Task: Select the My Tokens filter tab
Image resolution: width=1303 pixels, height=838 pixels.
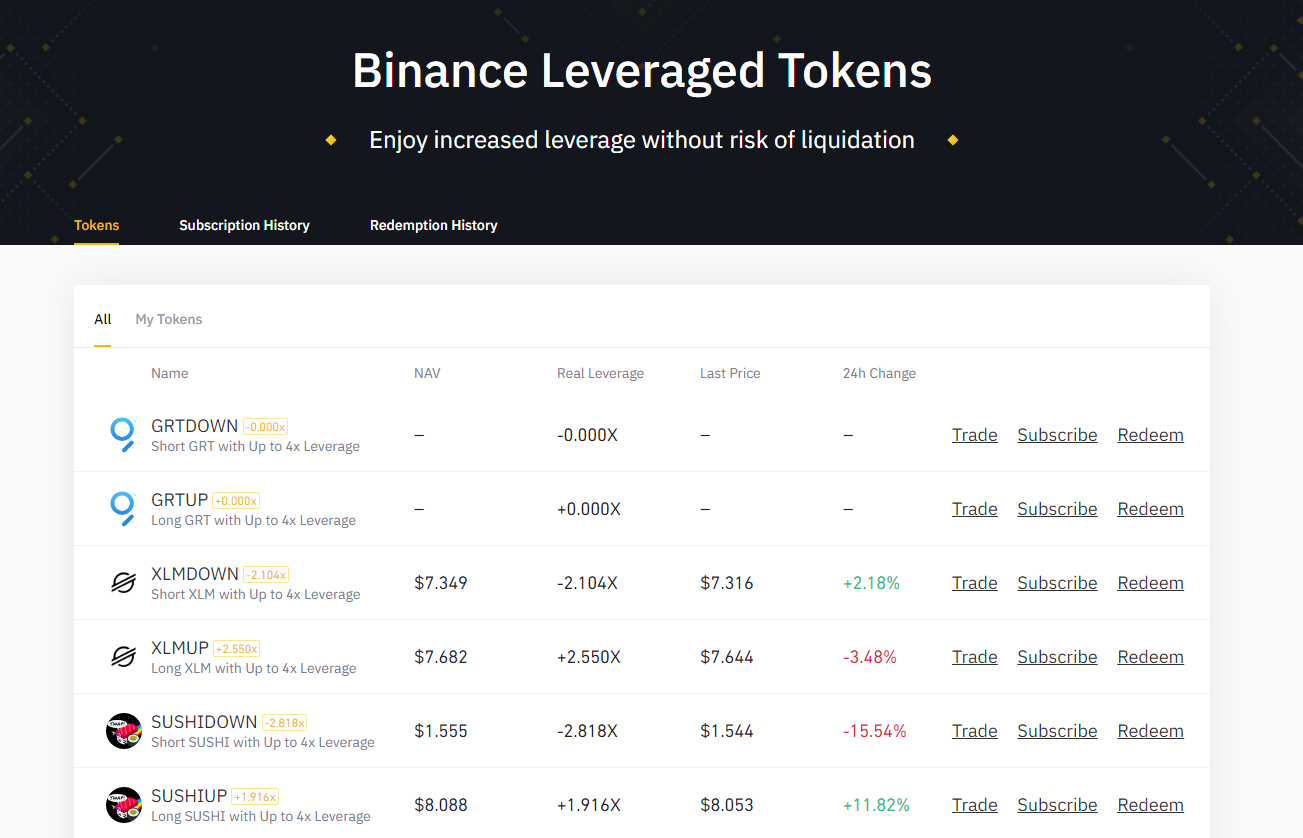Action: pos(169,319)
